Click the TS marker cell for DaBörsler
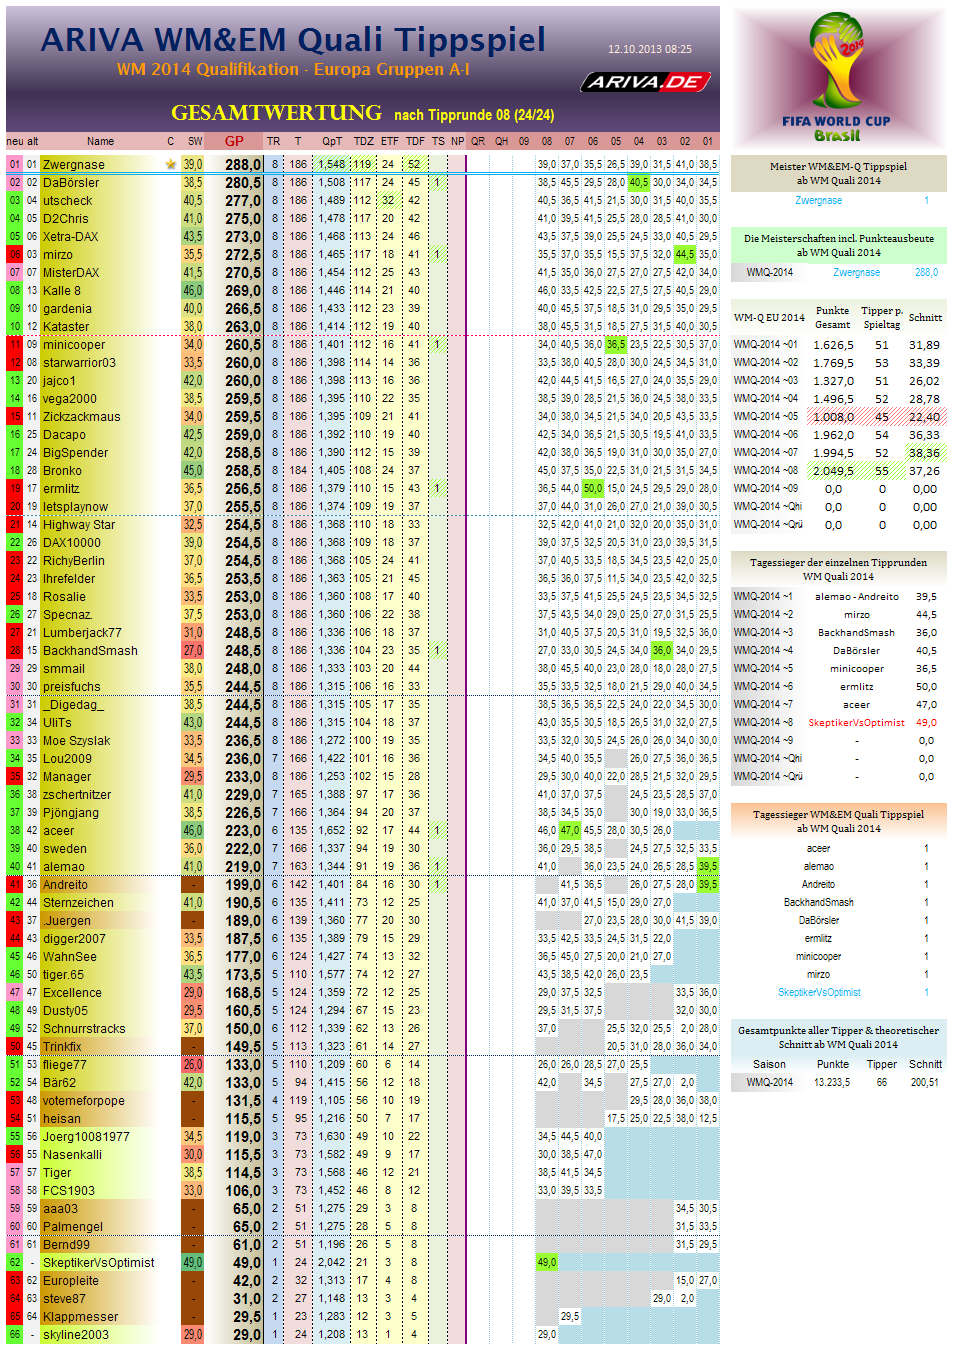 pos(437,183)
